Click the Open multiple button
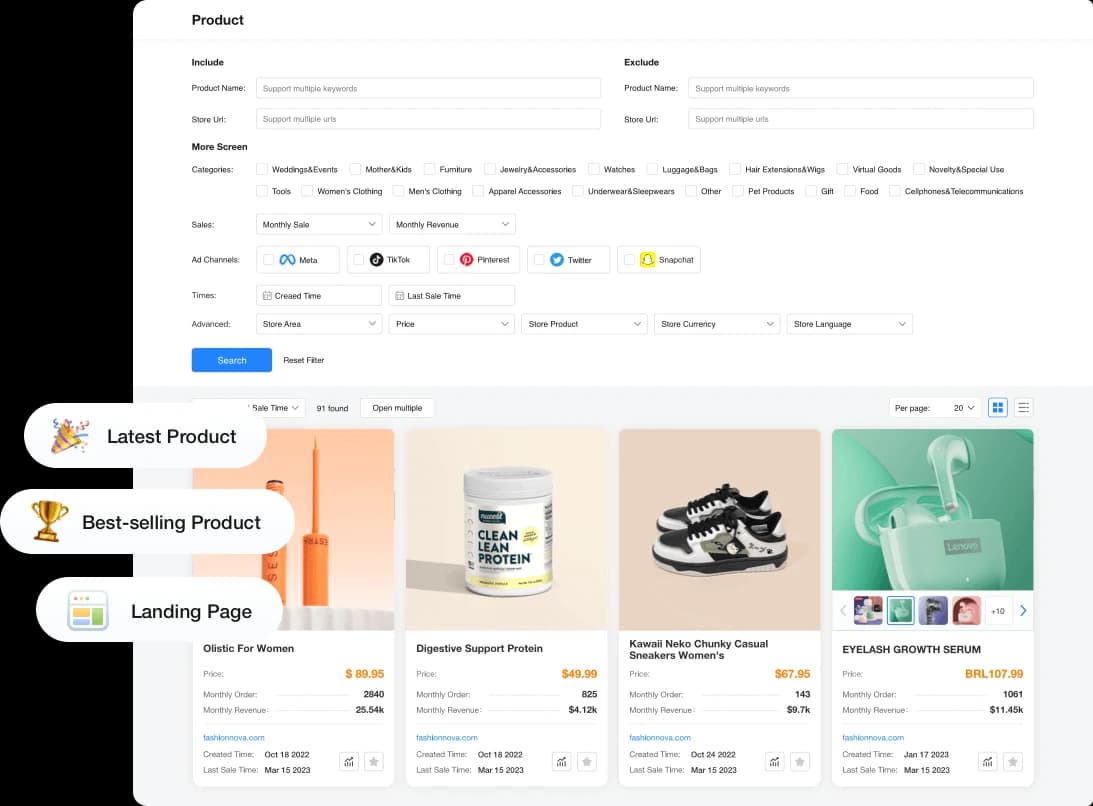 pyautogui.click(x=397, y=408)
